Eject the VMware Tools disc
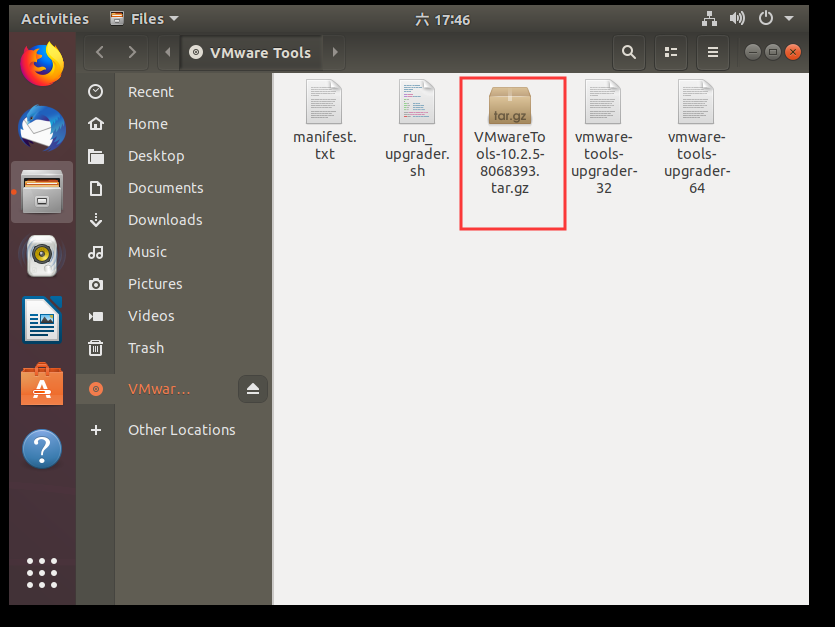Screen dimensions: 835x627 click(x=253, y=389)
